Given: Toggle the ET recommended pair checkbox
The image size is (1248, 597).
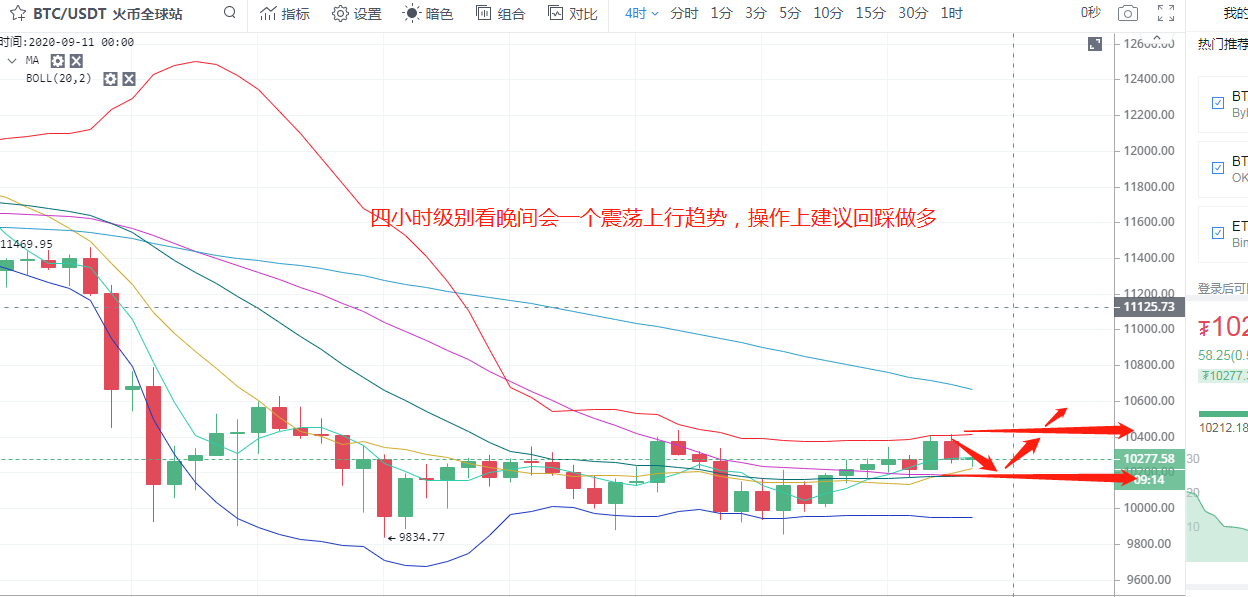Looking at the screenshot, I should [1217, 233].
